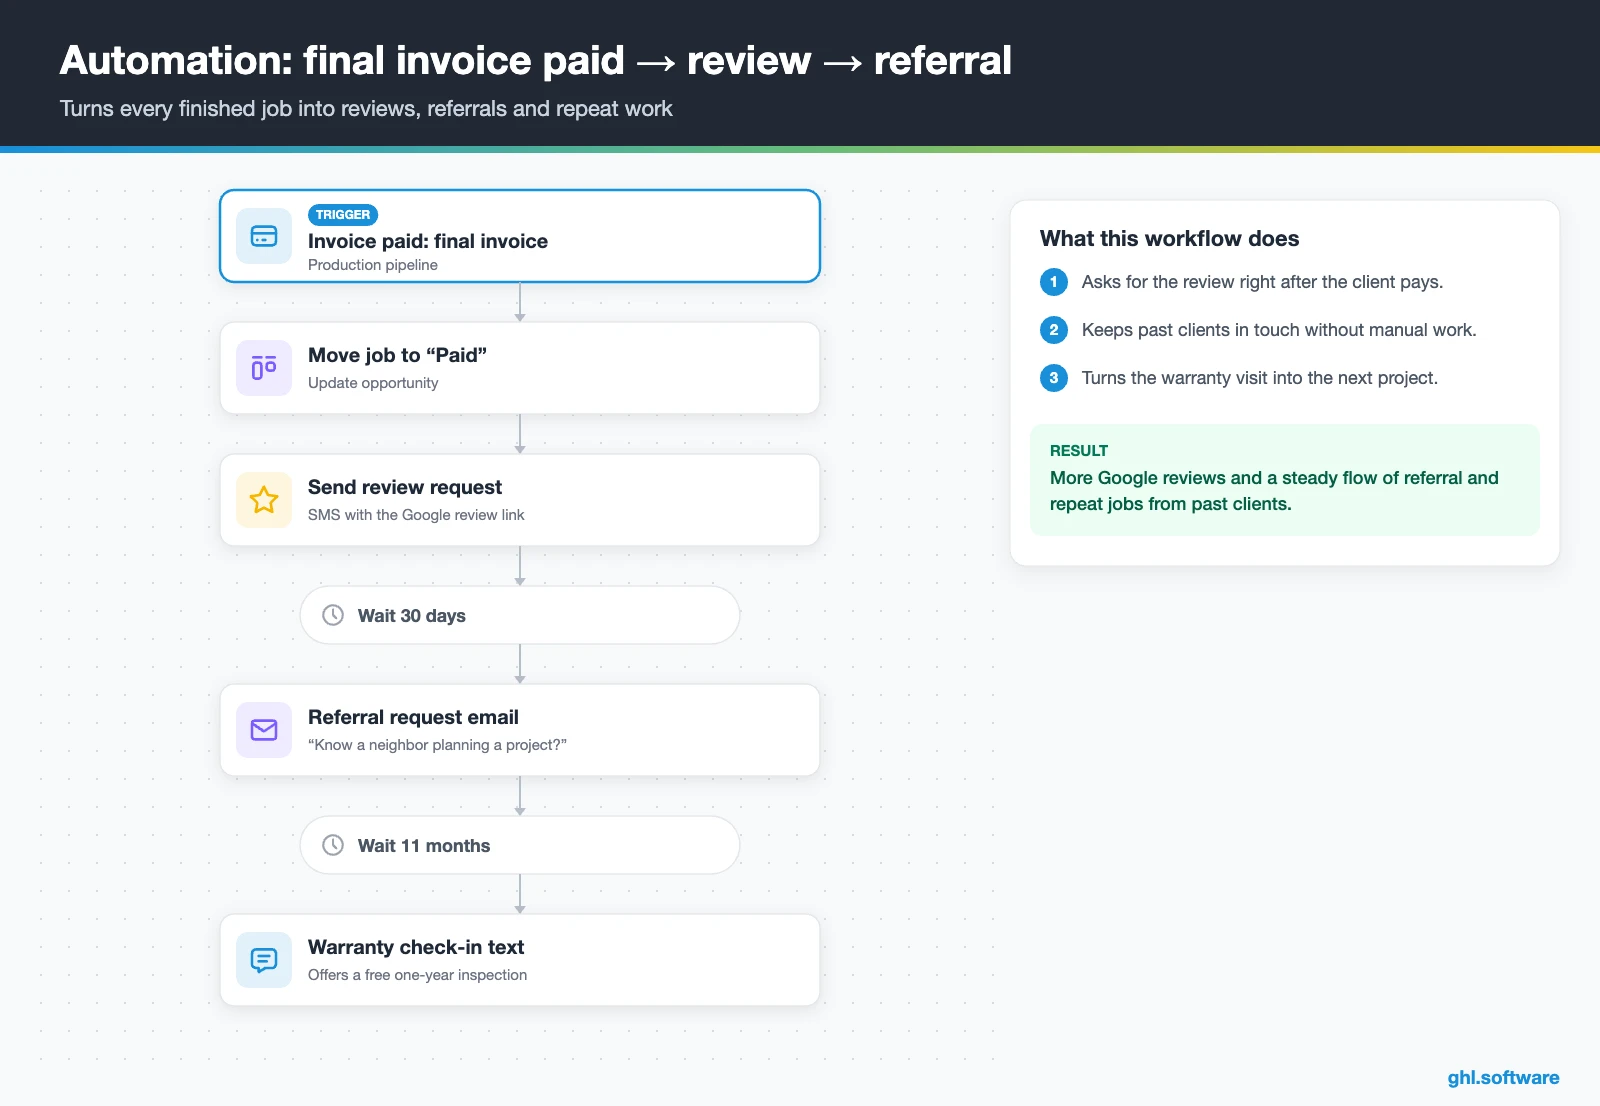Image resolution: width=1600 pixels, height=1106 pixels.
Task: Open the ghl.software link
Action: click(x=1503, y=1077)
